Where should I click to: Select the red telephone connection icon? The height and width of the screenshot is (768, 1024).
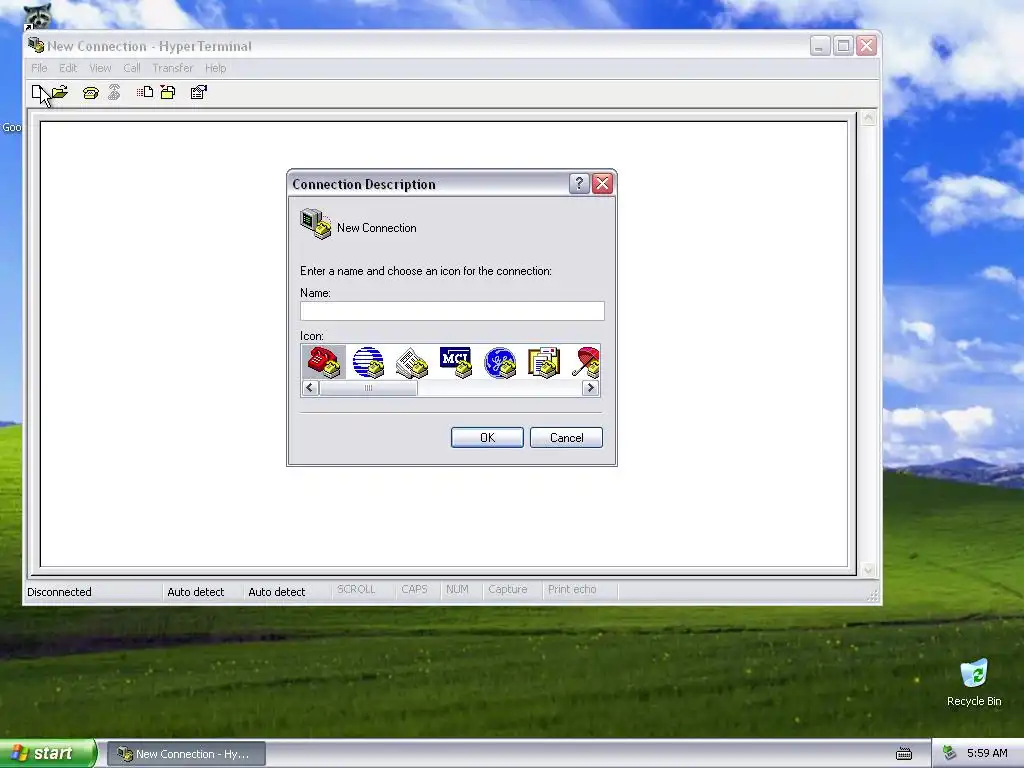pos(324,362)
